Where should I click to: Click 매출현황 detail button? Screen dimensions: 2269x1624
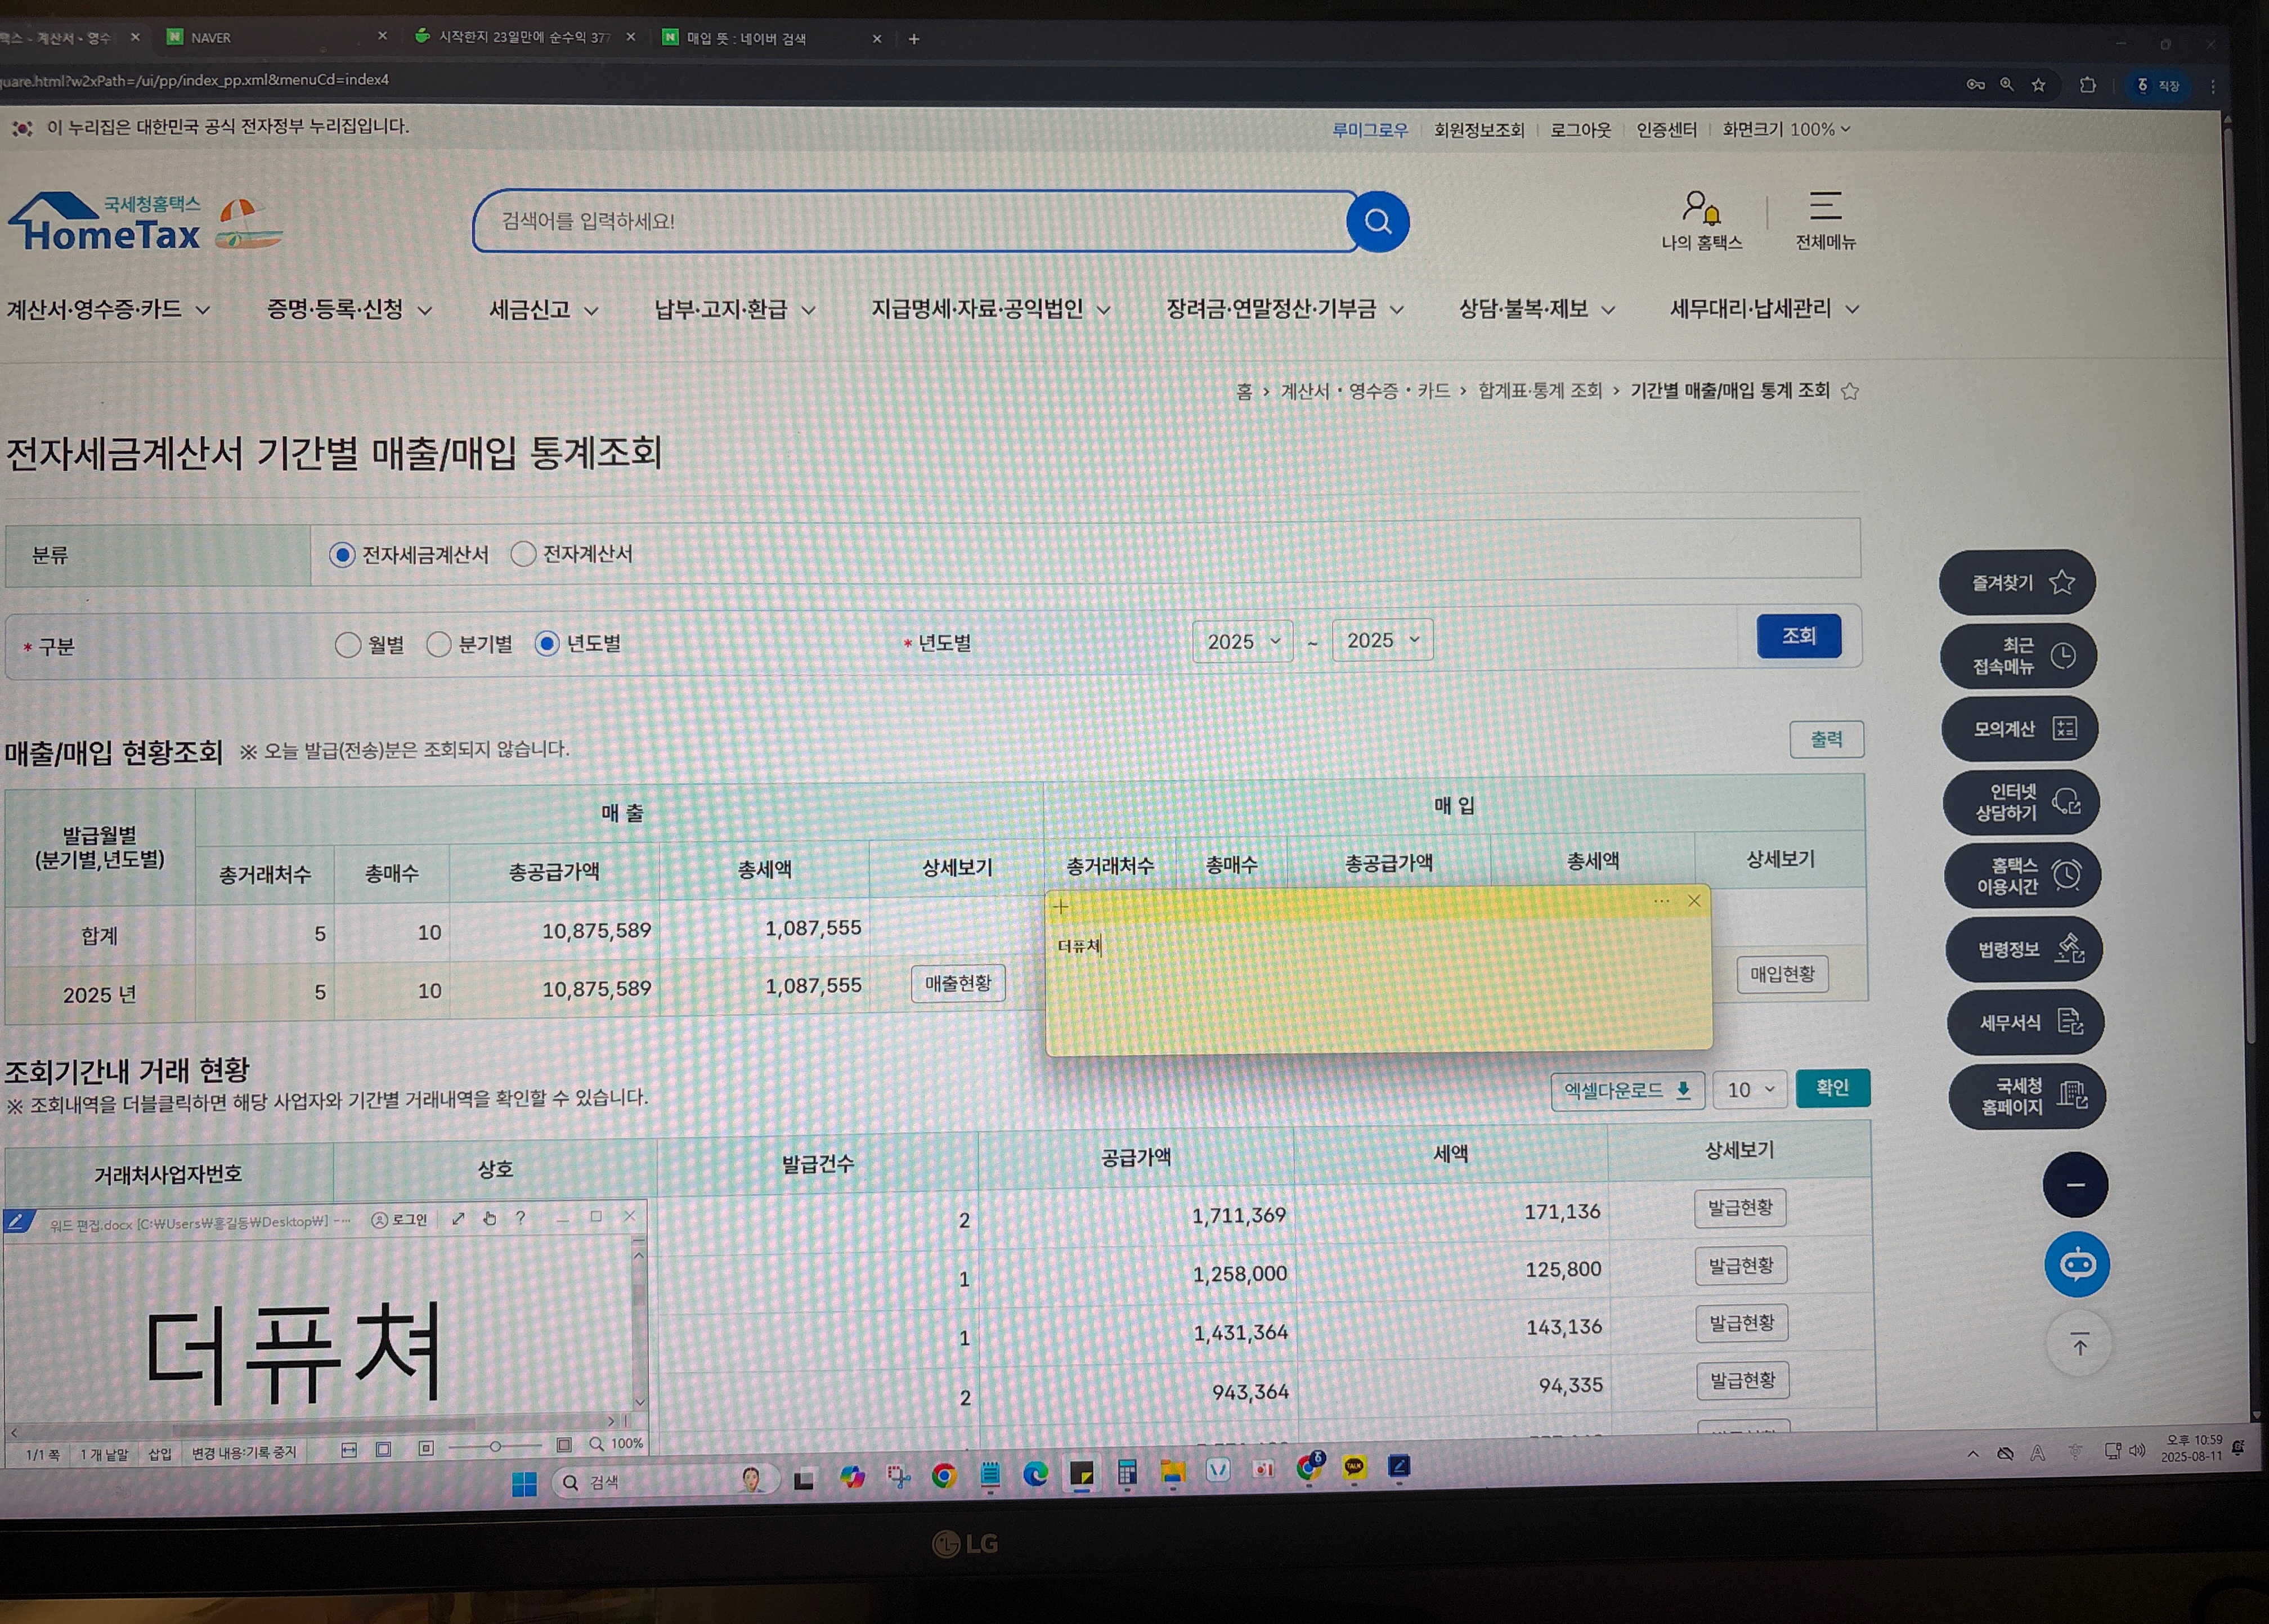958,984
